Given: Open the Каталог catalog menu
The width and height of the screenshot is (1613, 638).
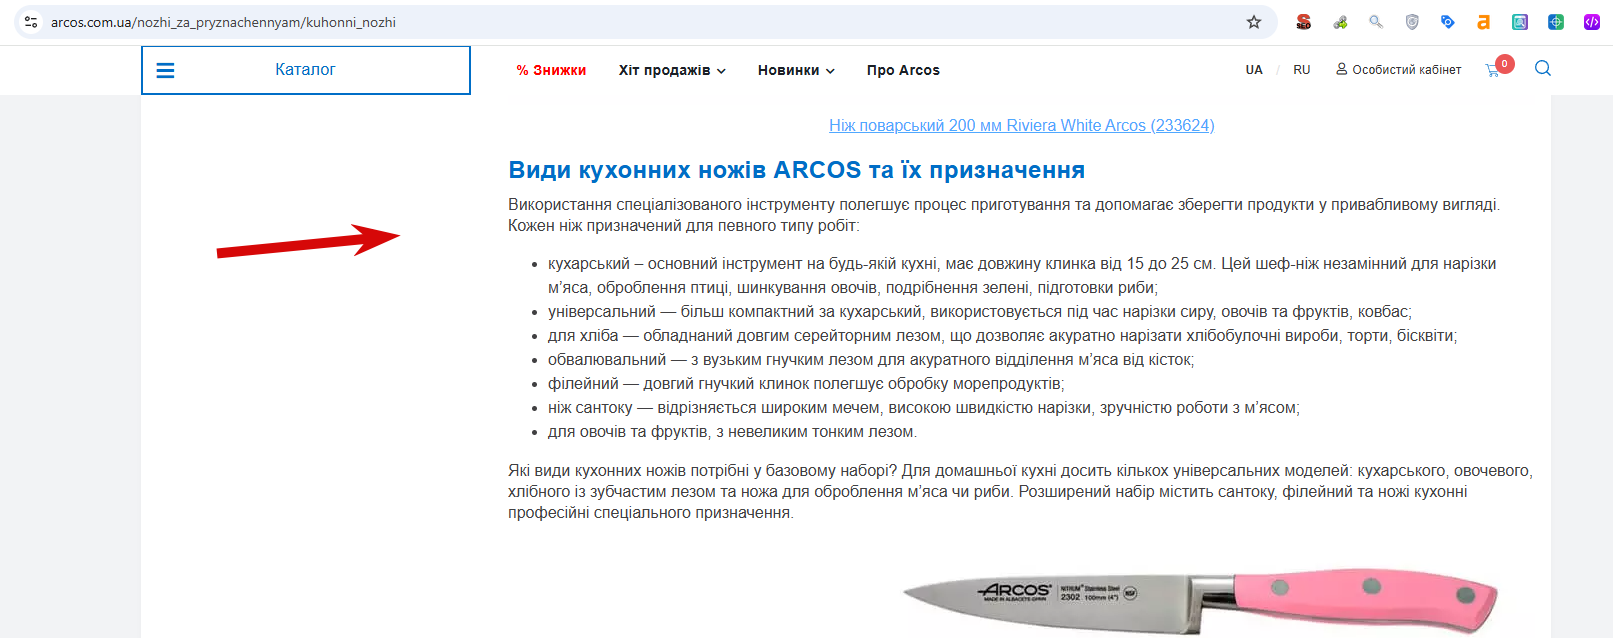Looking at the screenshot, I should coord(306,70).
